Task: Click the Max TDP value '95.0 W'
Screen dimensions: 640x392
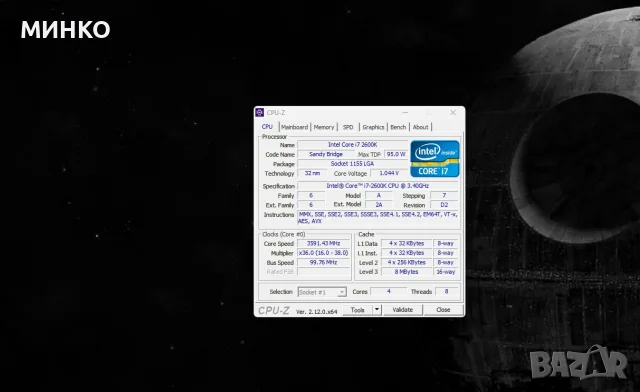Action: [x=396, y=154]
